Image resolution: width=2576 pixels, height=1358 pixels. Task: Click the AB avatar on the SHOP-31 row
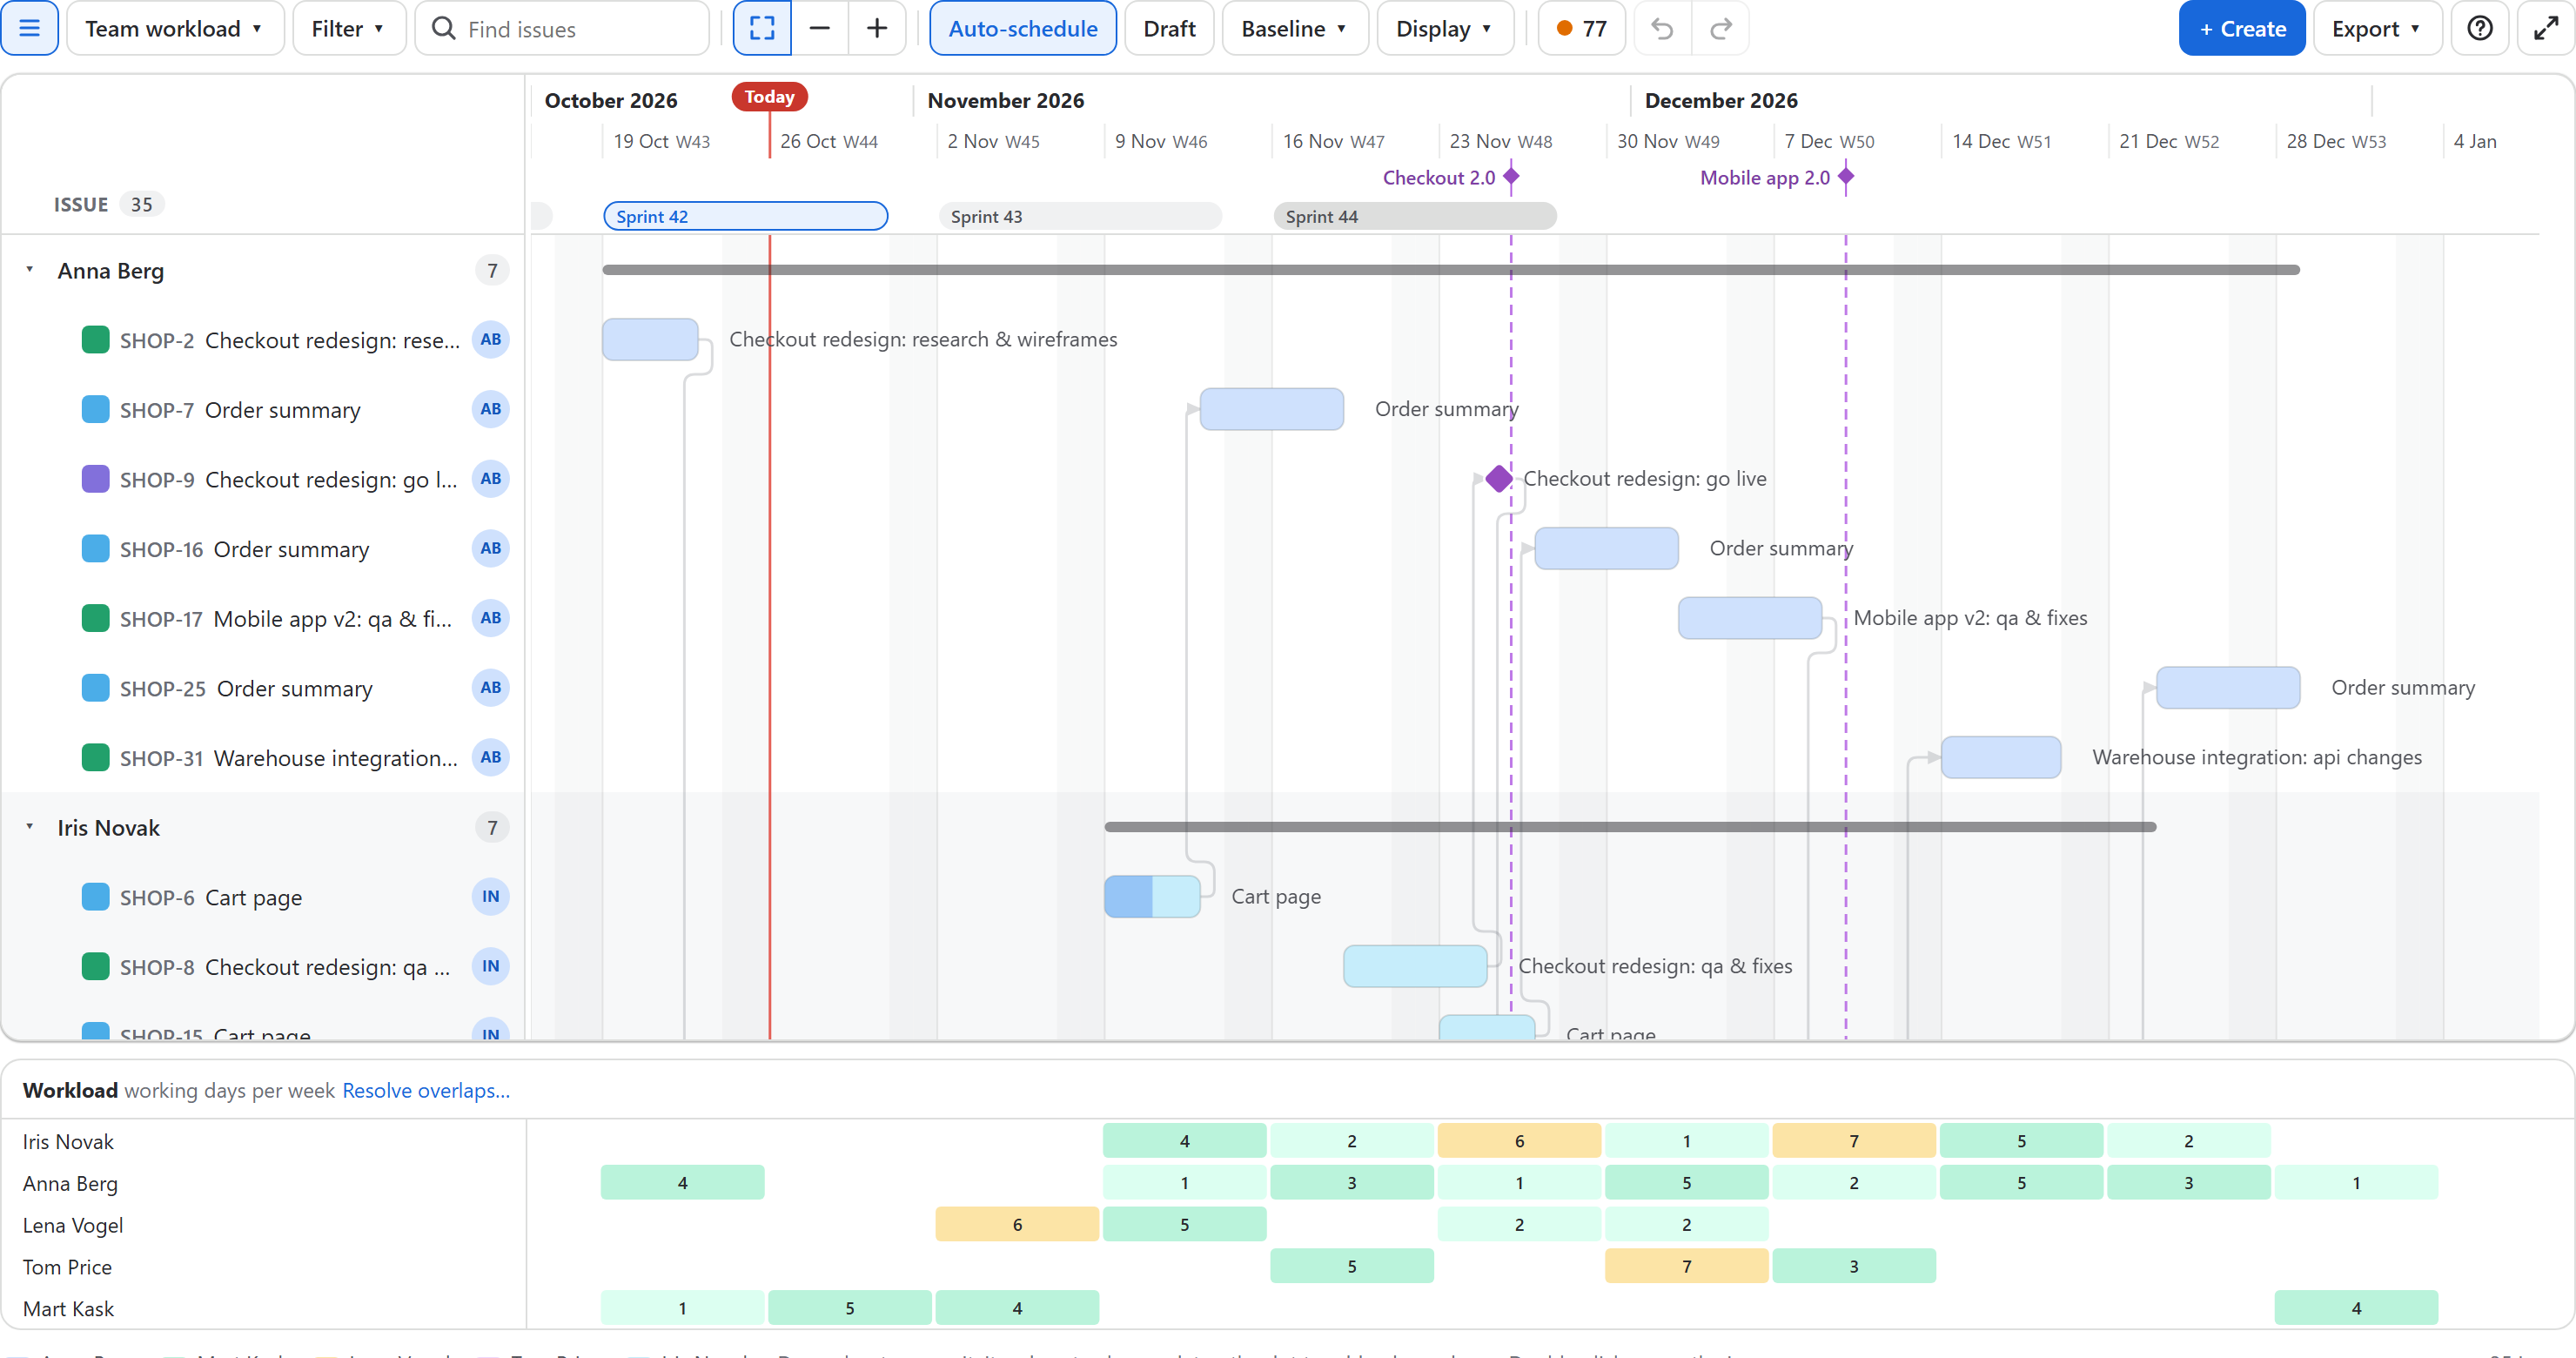[x=490, y=758]
